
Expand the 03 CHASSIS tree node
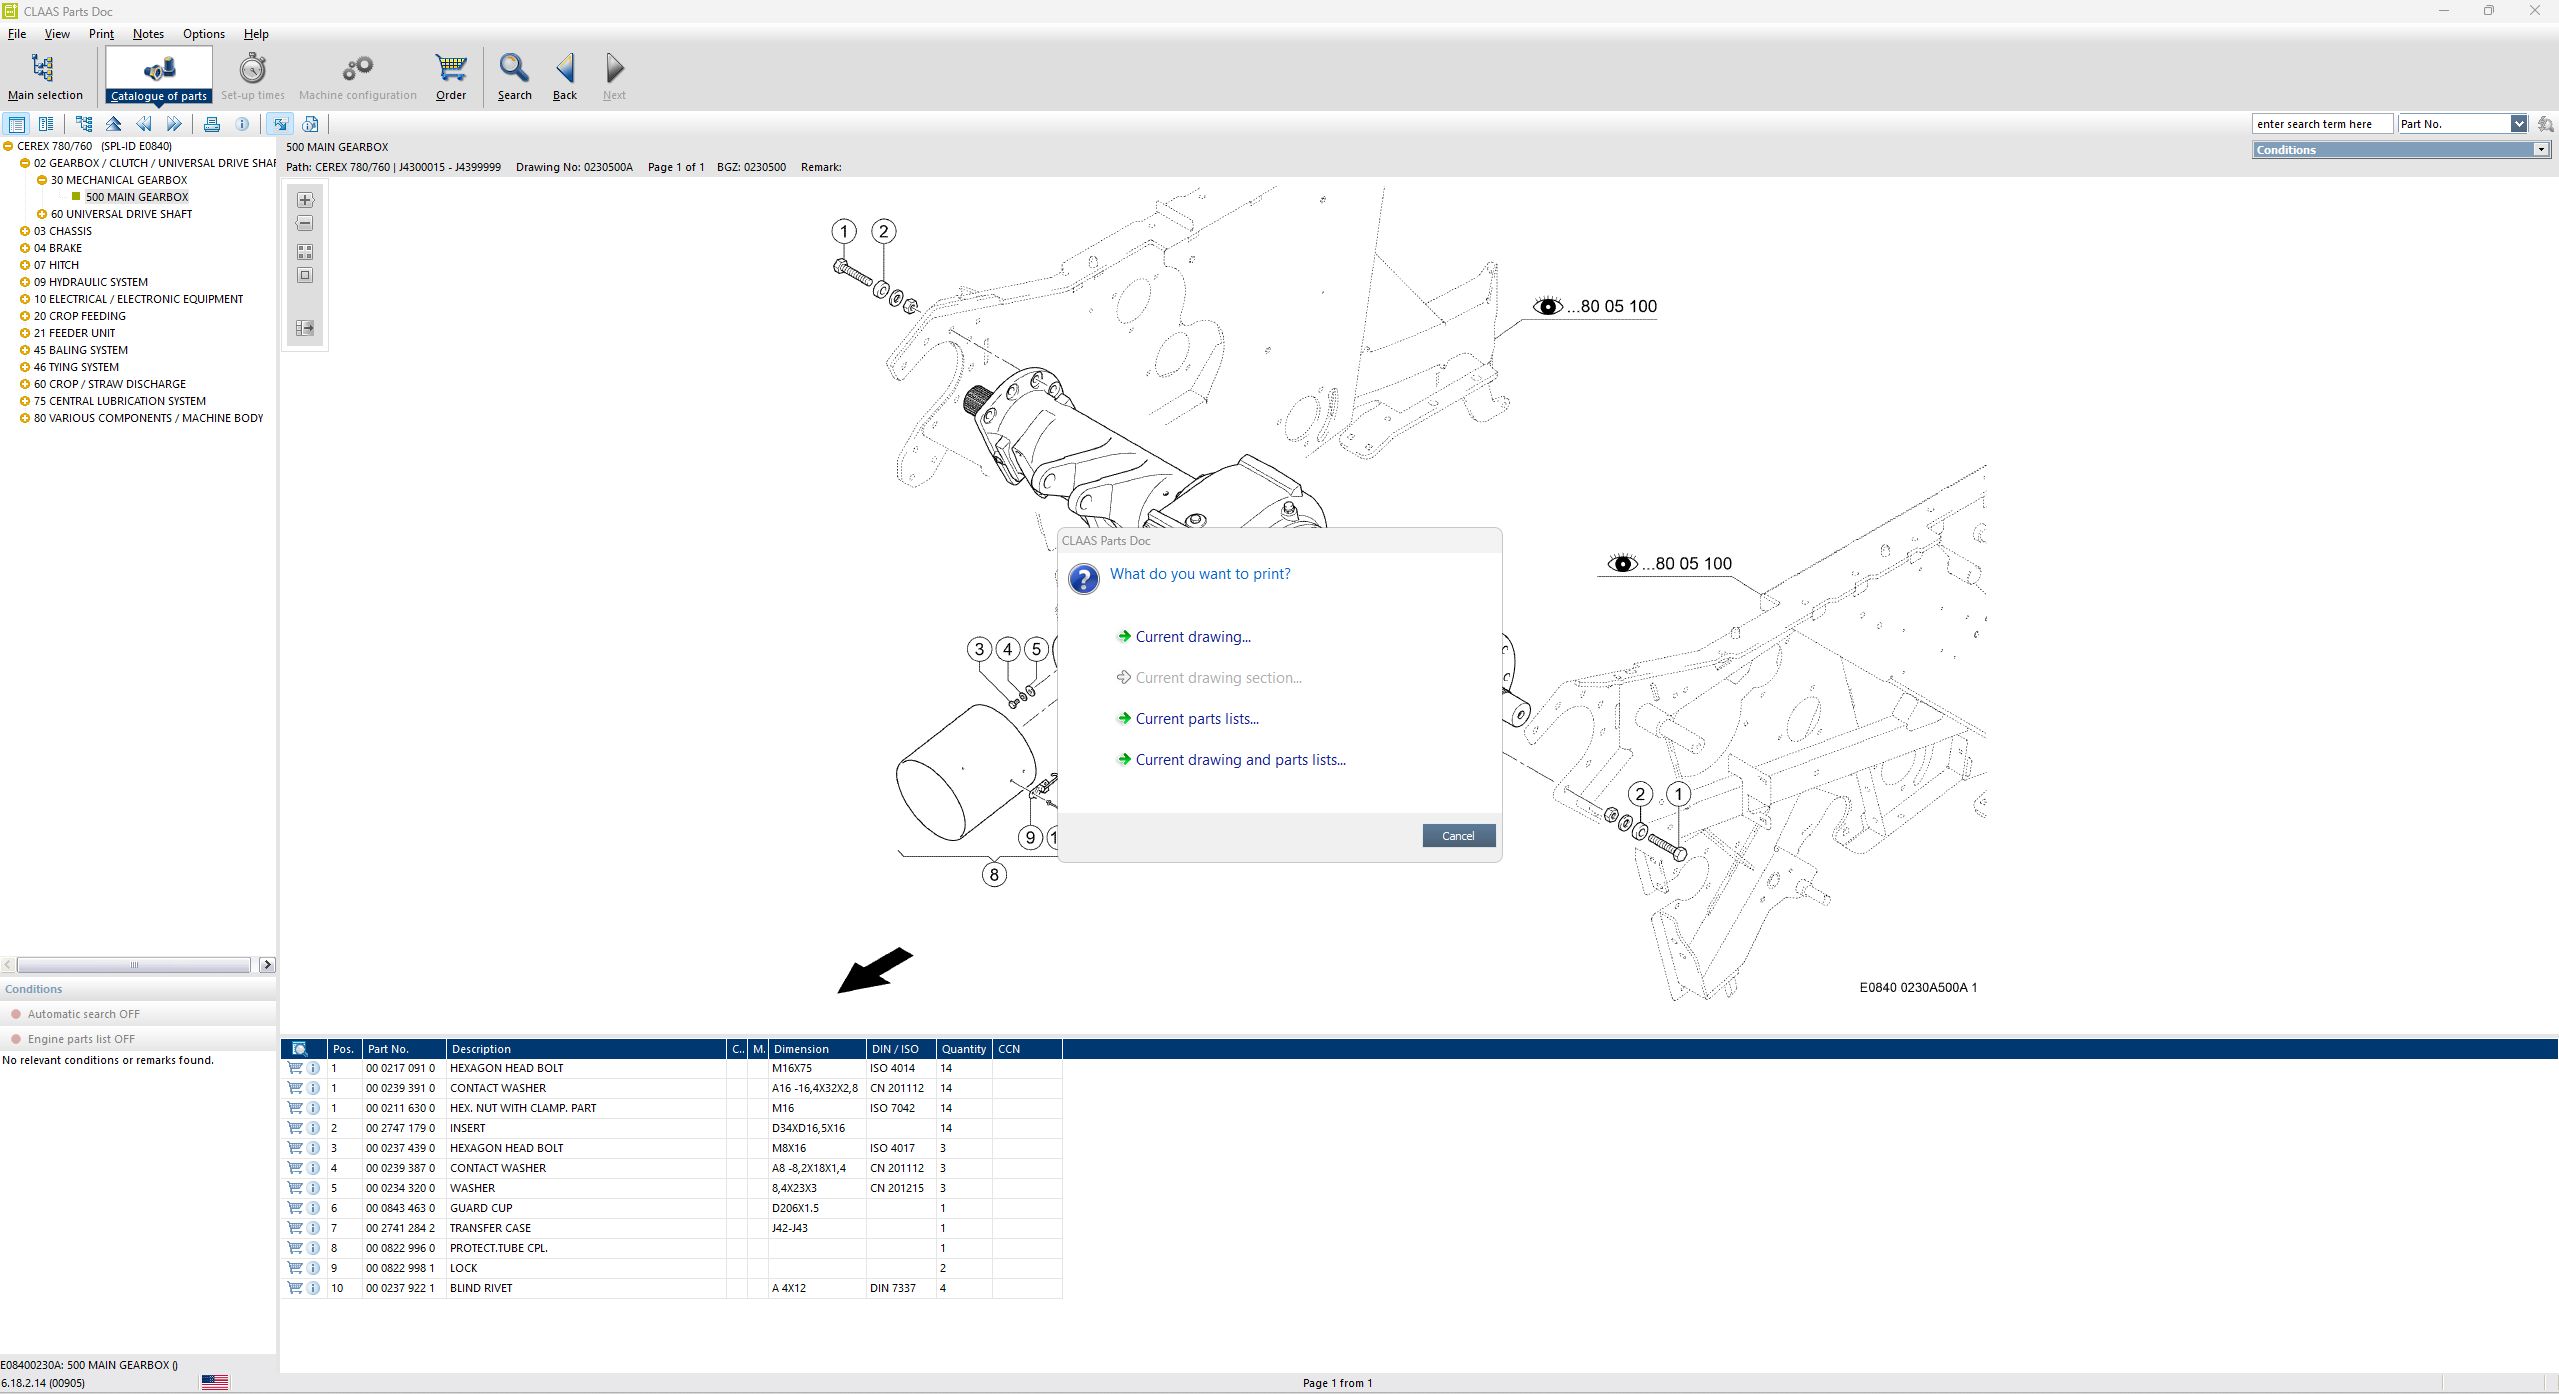(25, 230)
